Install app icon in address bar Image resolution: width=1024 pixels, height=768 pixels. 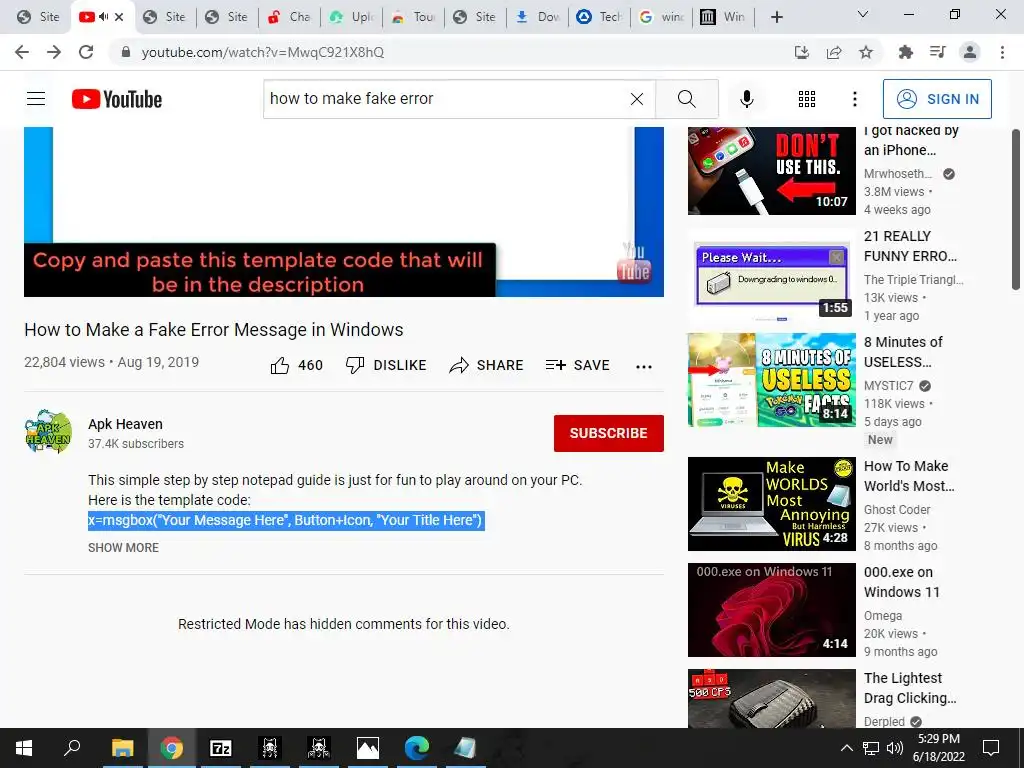(801, 52)
